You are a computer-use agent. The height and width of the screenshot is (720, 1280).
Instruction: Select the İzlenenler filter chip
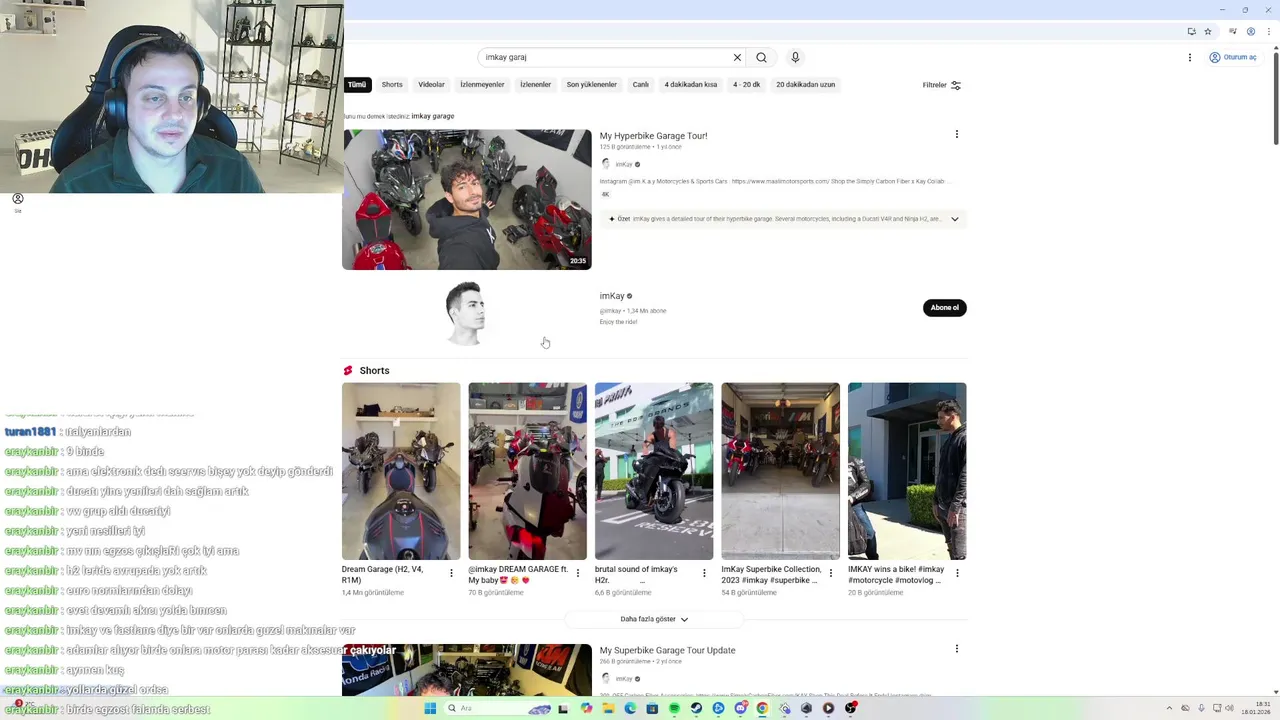click(535, 85)
